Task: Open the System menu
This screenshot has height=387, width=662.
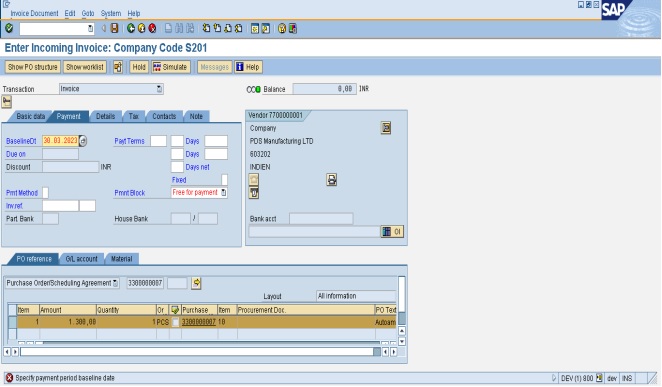Action: click(111, 13)
